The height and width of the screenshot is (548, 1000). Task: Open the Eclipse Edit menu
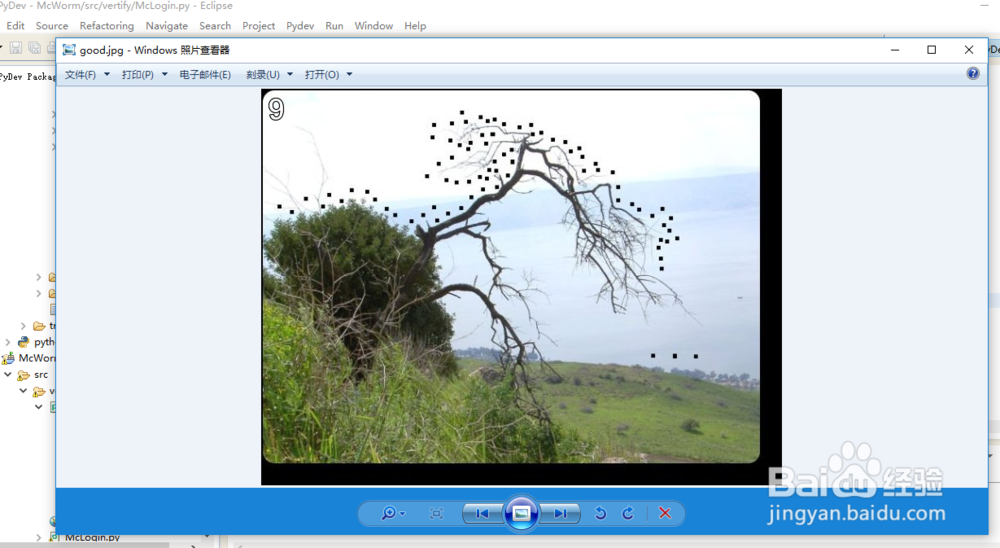15,26
